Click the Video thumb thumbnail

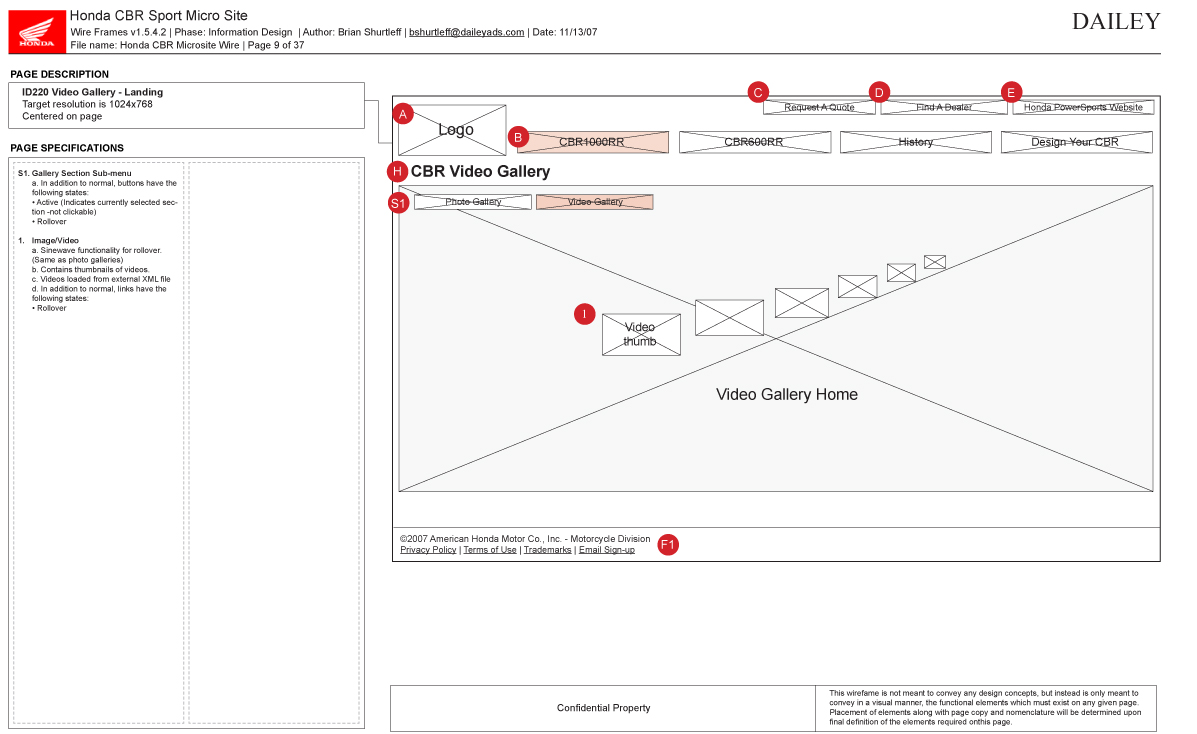point(641,335)
